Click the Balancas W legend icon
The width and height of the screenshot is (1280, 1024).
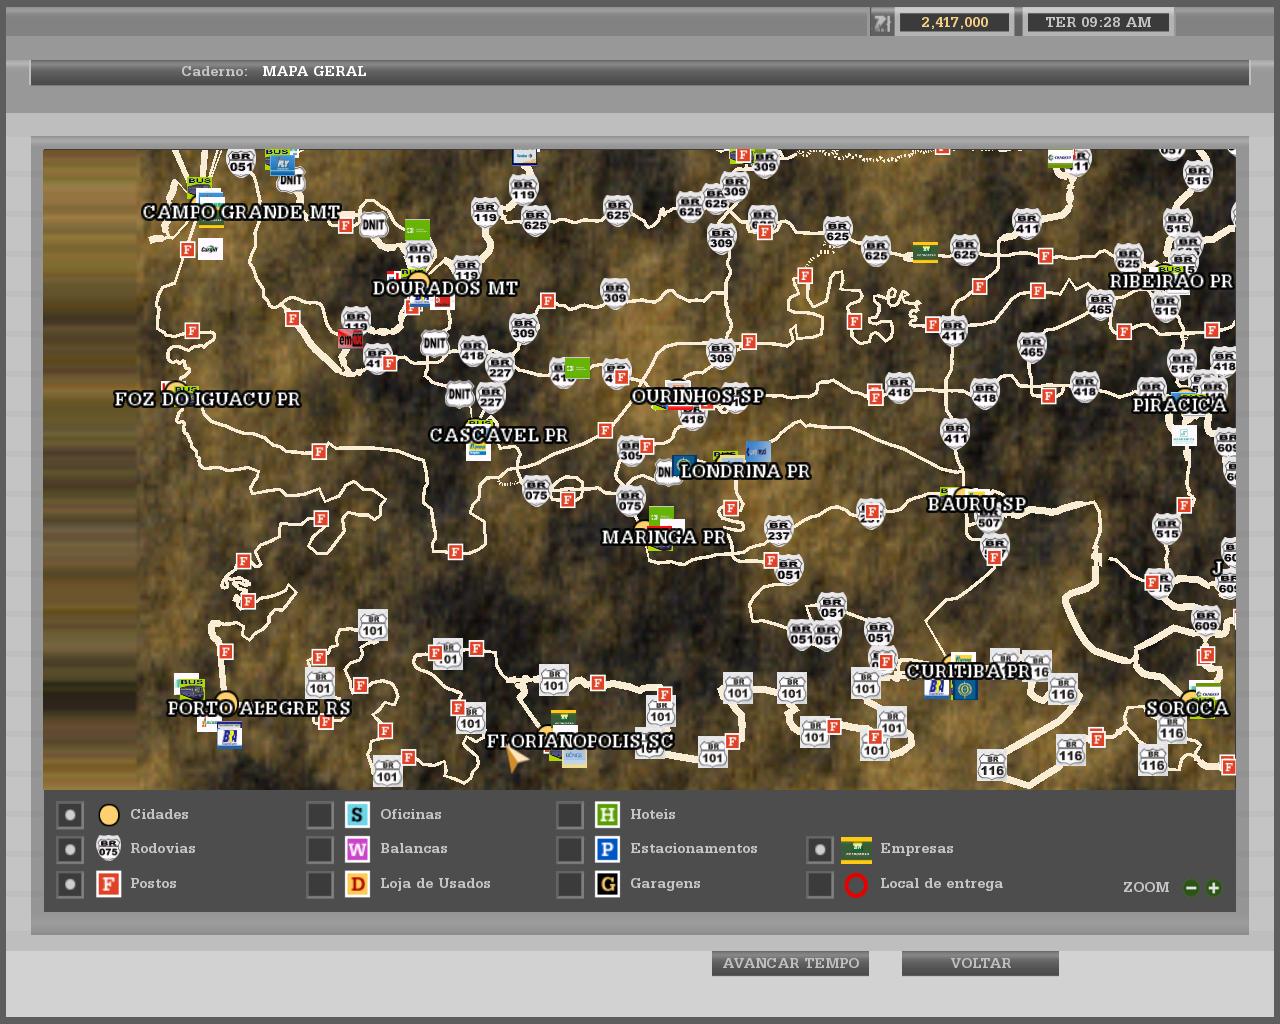pos(357,849)
